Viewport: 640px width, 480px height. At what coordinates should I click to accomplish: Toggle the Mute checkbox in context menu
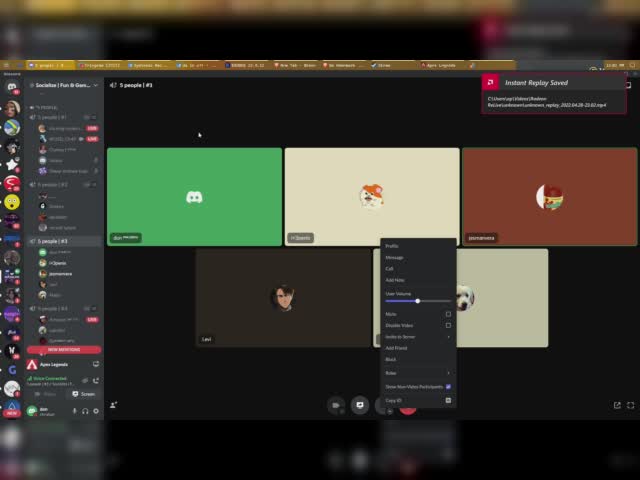coord(448,314)
